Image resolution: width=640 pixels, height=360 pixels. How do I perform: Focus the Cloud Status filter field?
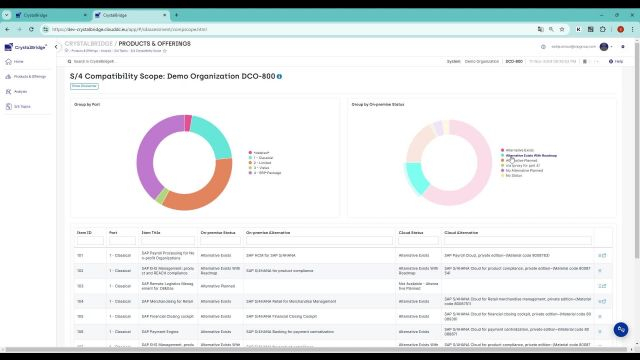pyautogui.click(x=418, y=240)
